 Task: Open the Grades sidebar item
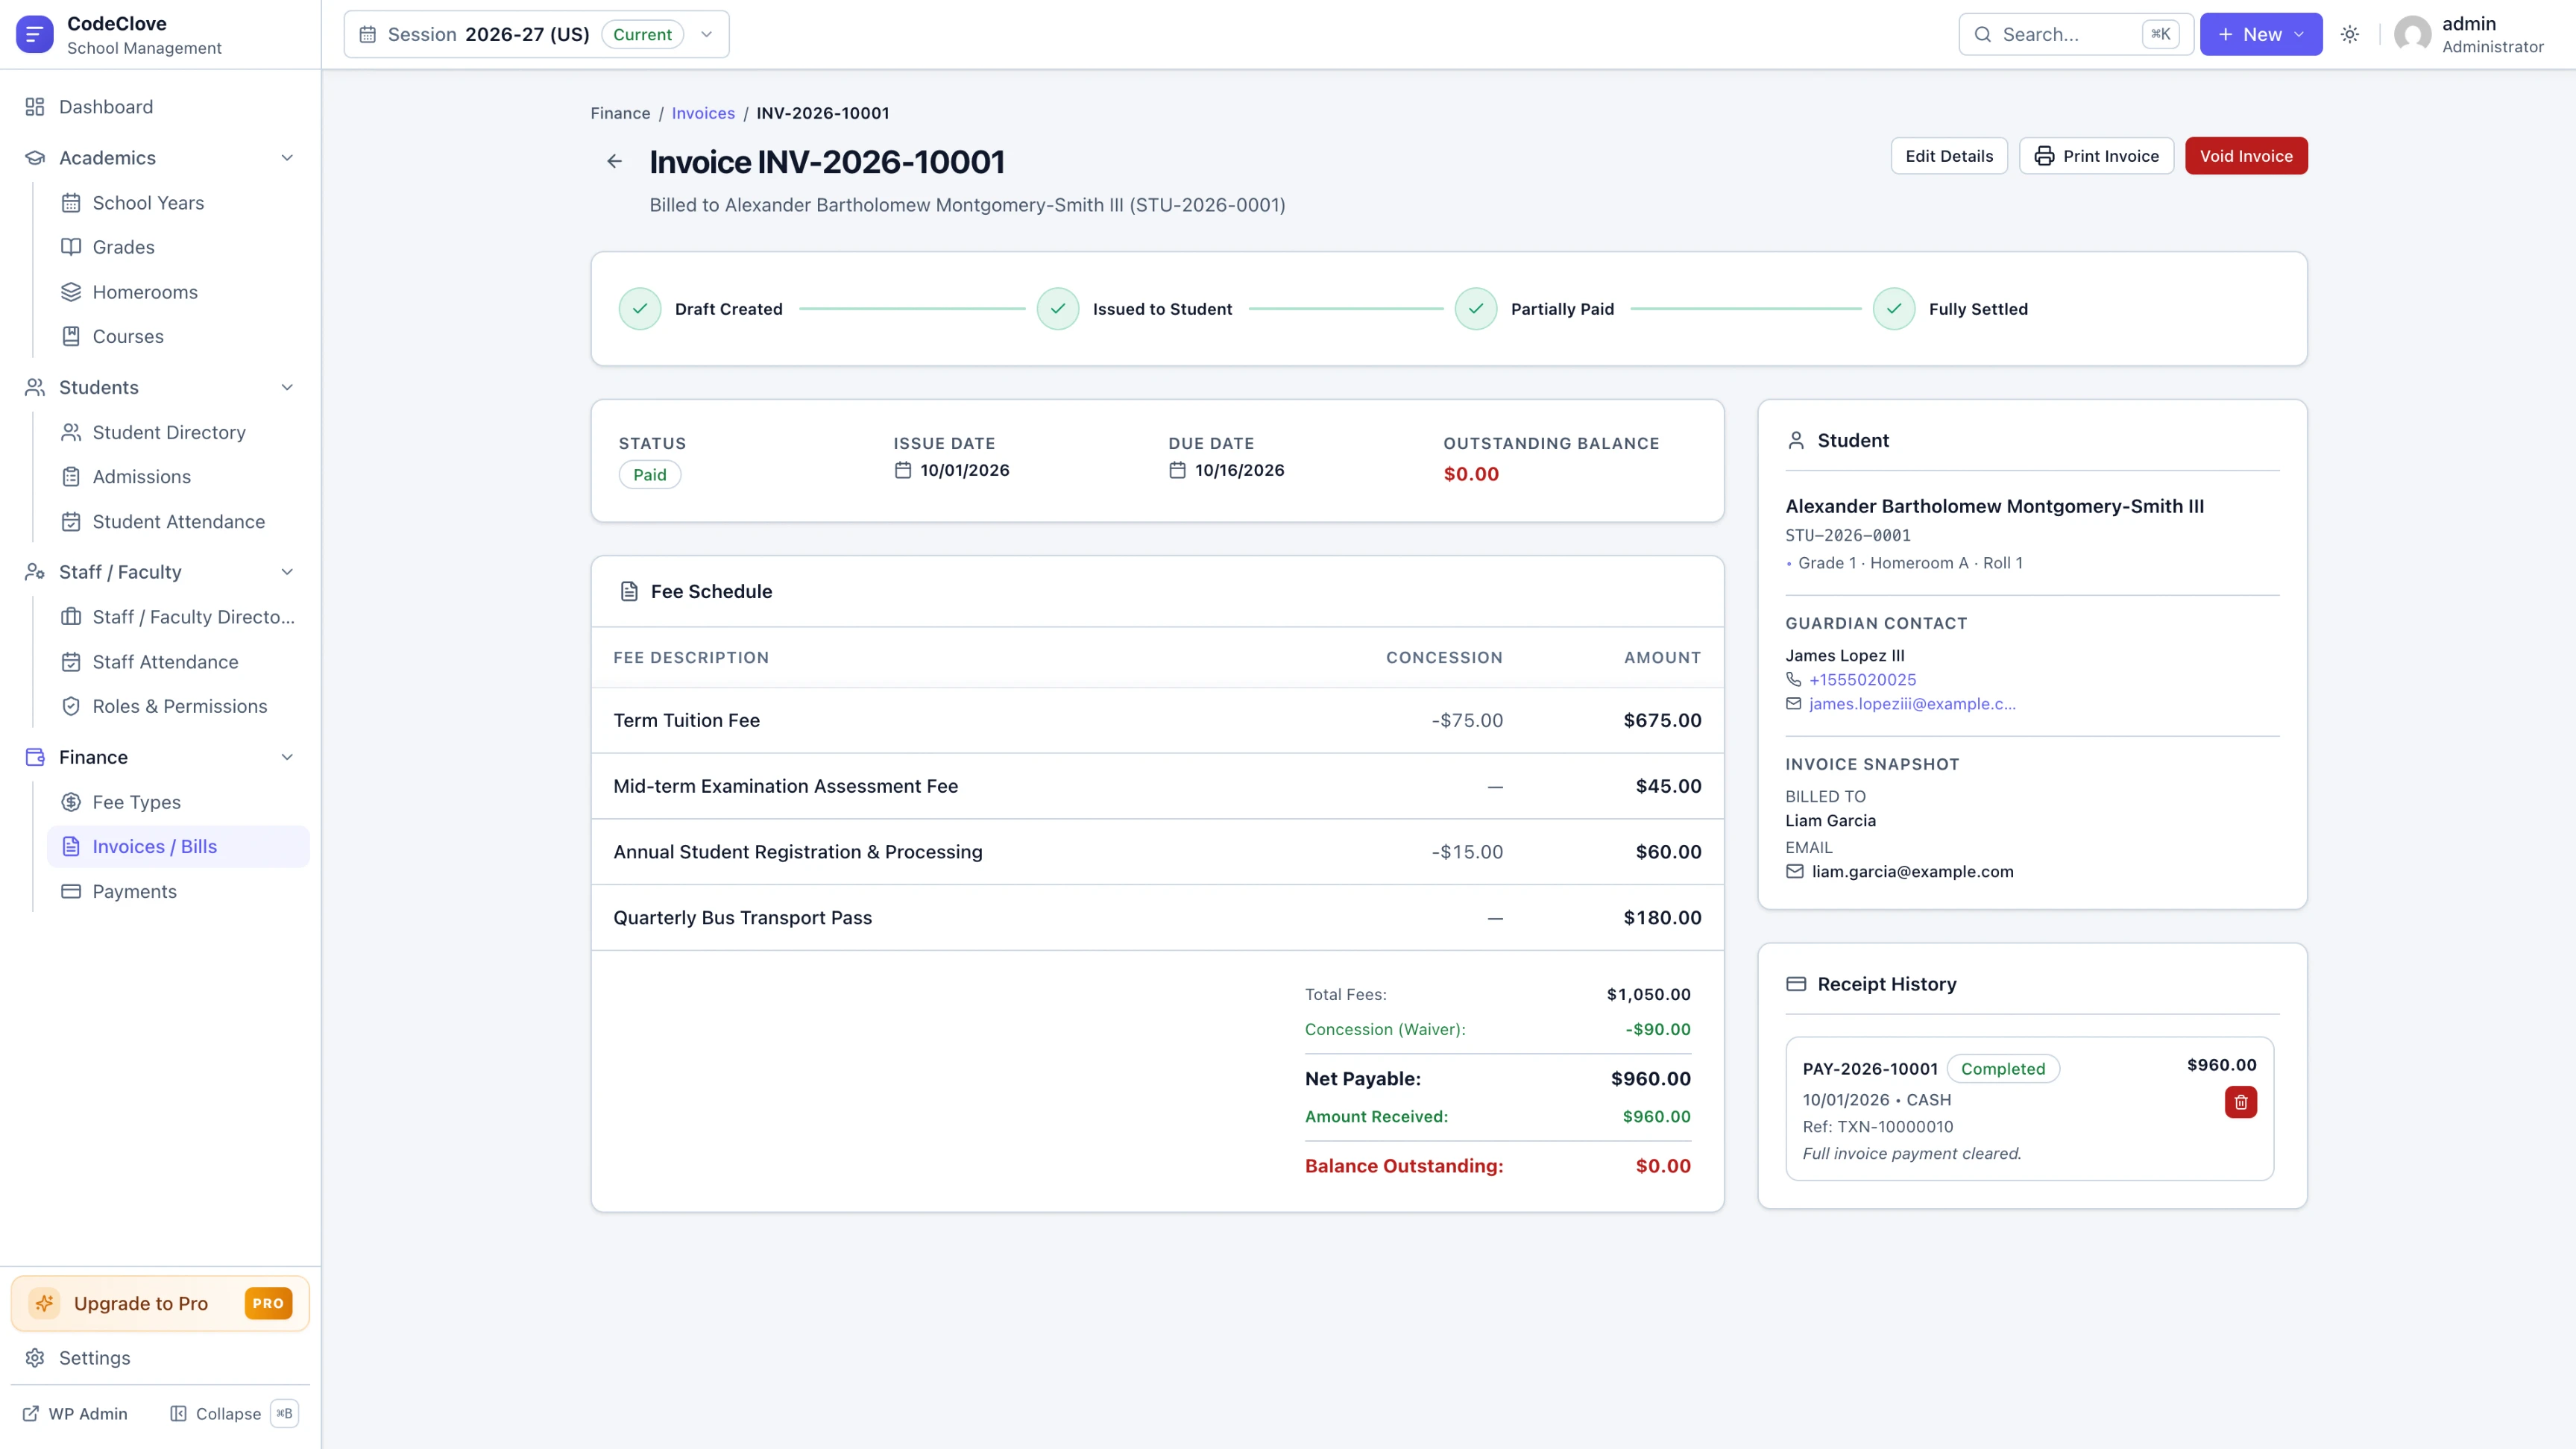coord(178,247)
